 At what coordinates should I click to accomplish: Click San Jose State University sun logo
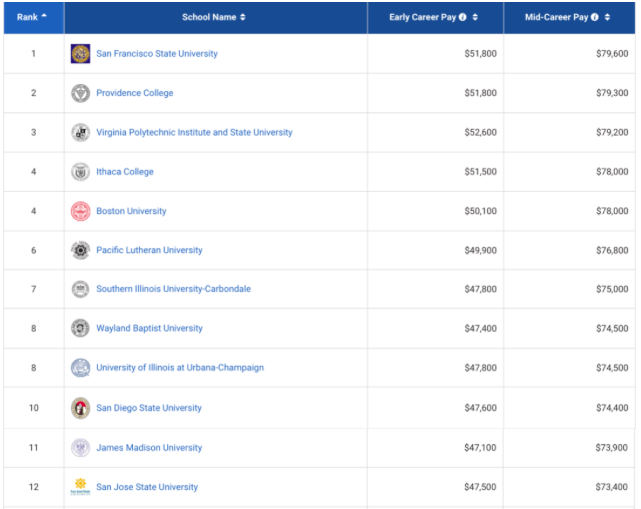[80, 487]
